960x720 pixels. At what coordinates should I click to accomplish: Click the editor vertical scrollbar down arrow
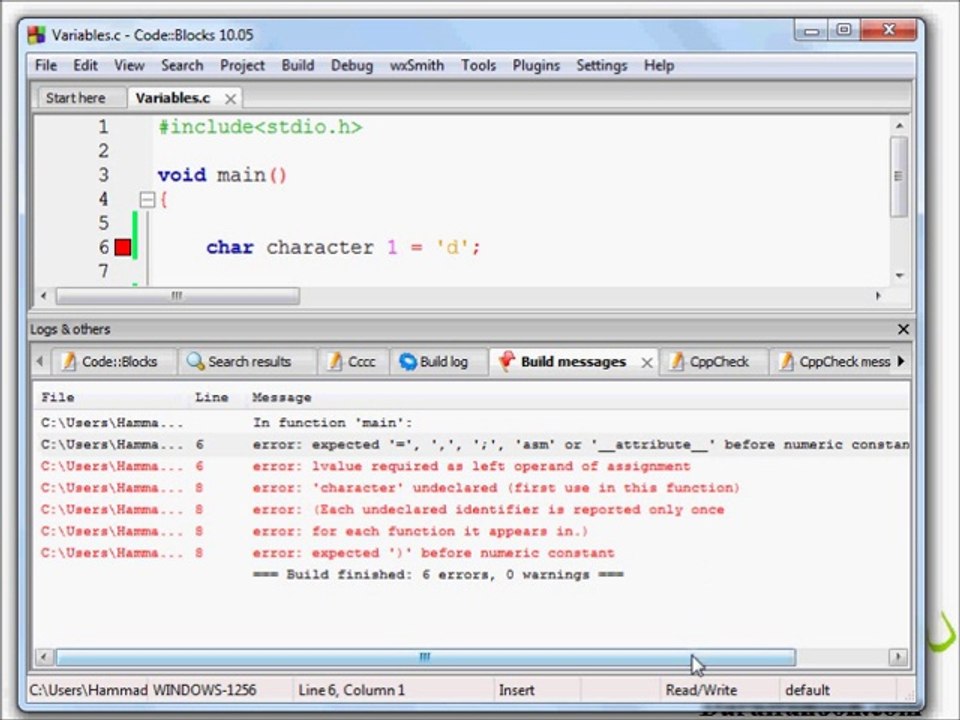(899, 276)
